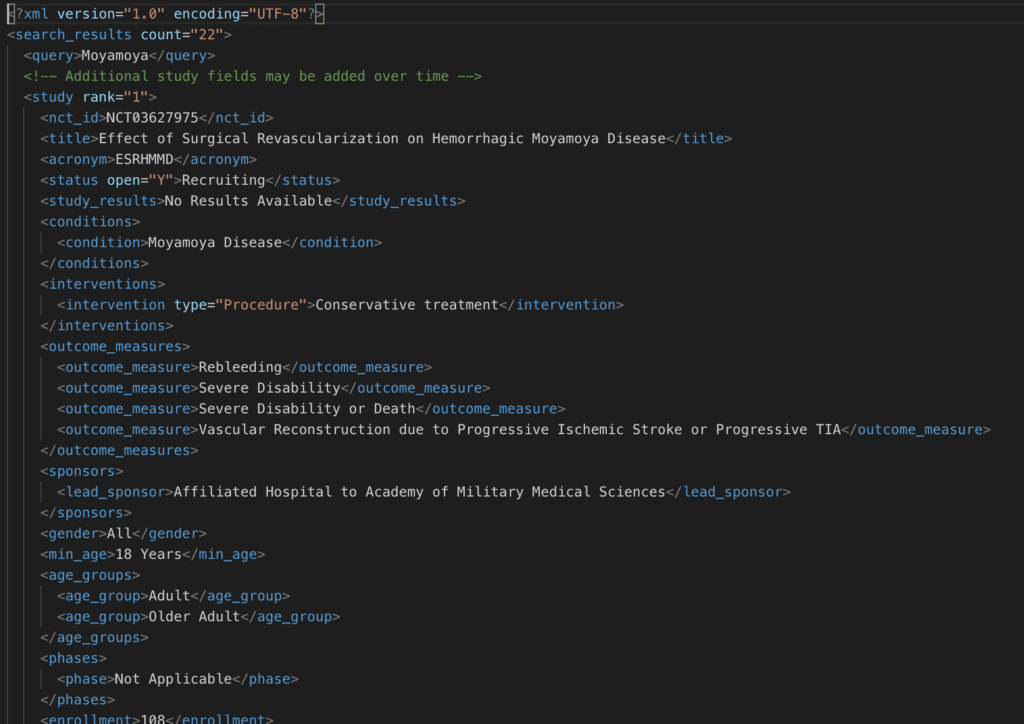Click the opening interventions tag
Viewport: 1024px width, 724px height.
pyautogui.click(x=103, y=285)
